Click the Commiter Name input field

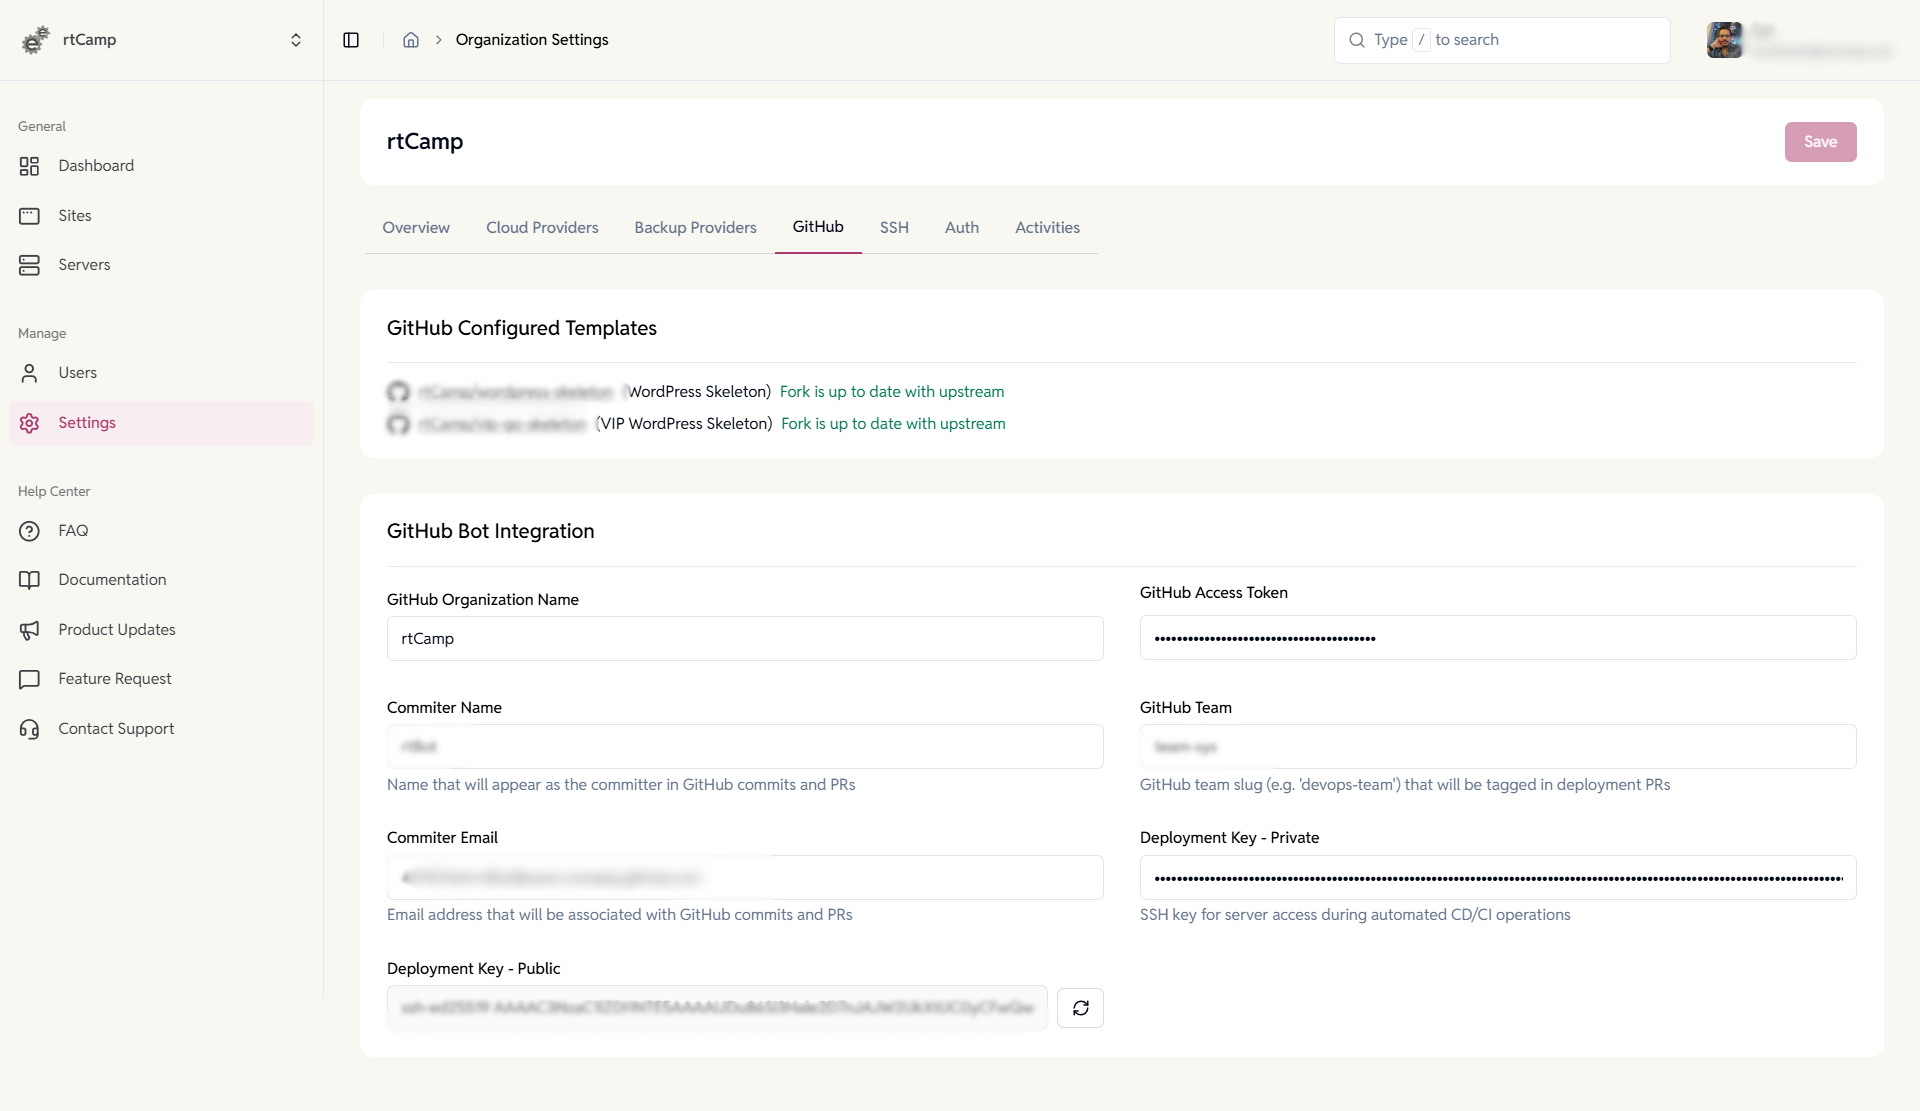coord(745,746)
